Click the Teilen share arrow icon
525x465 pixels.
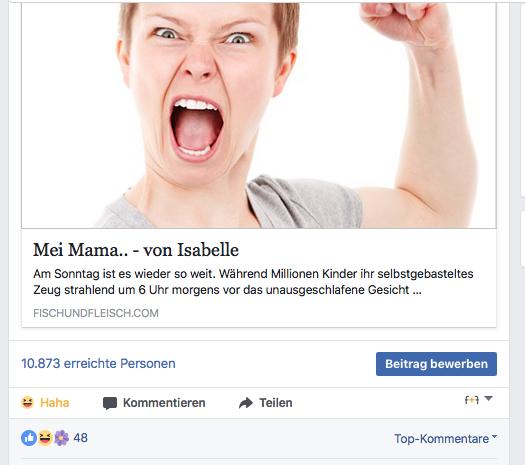[x=246, y=403]
